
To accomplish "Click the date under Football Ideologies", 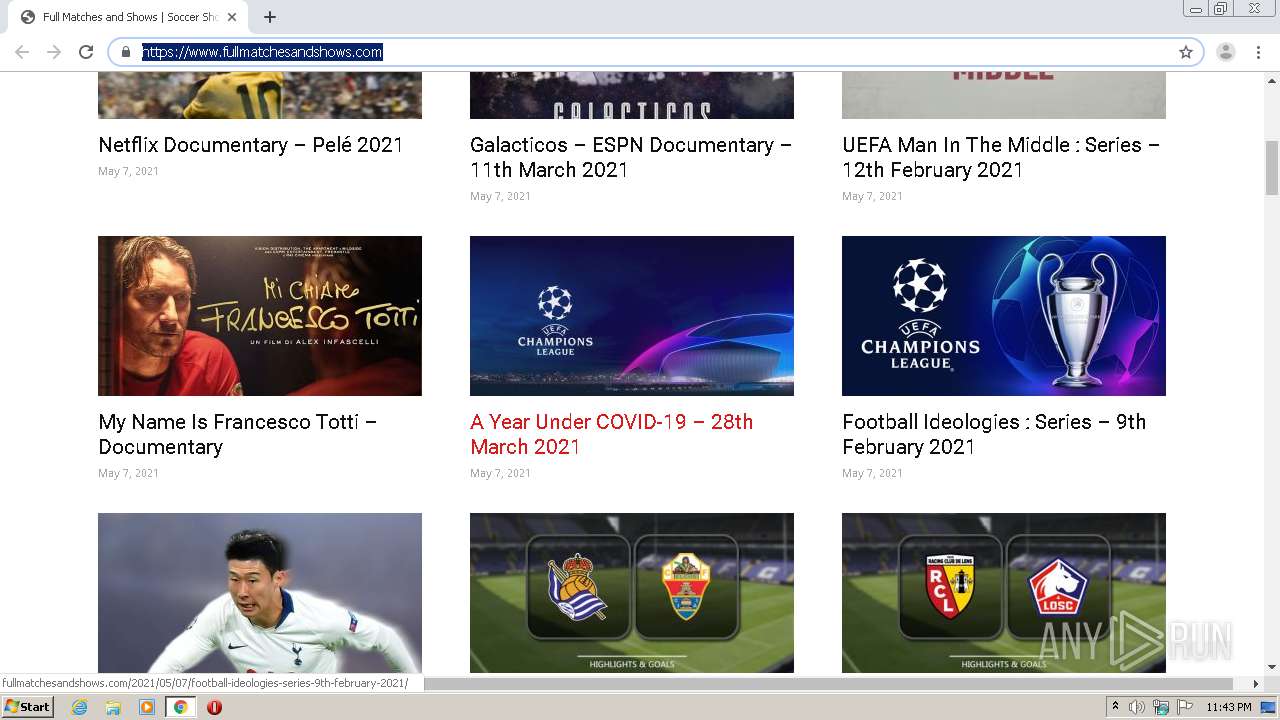I will point(872,473).
